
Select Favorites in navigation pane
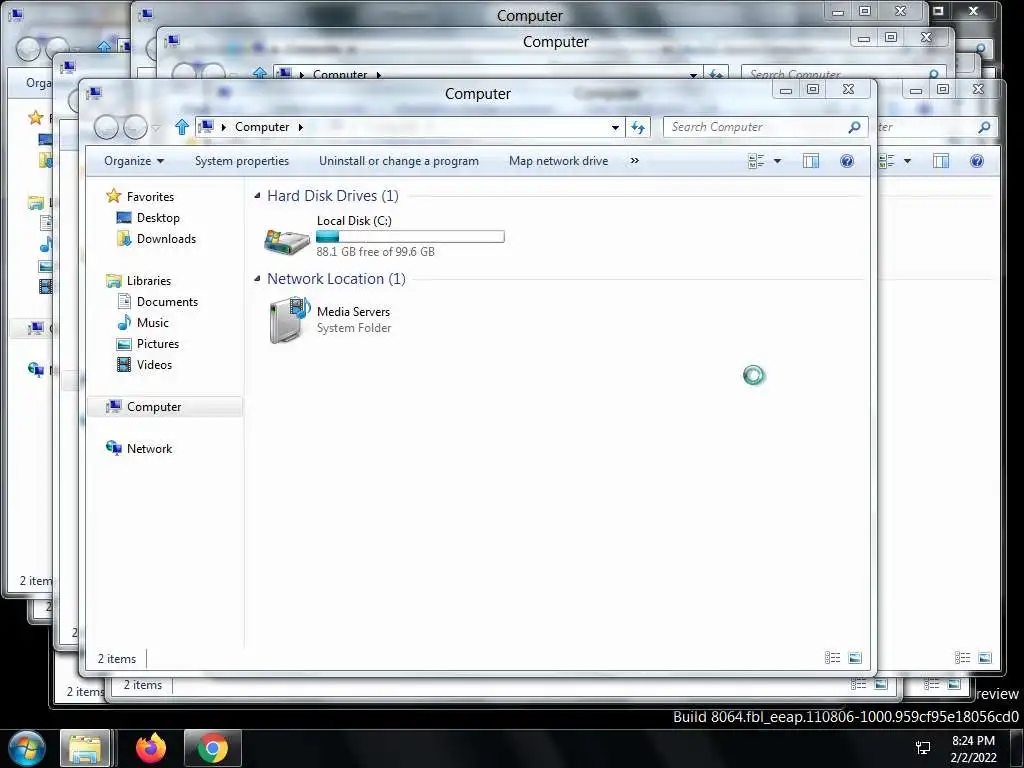pos(150,197)
